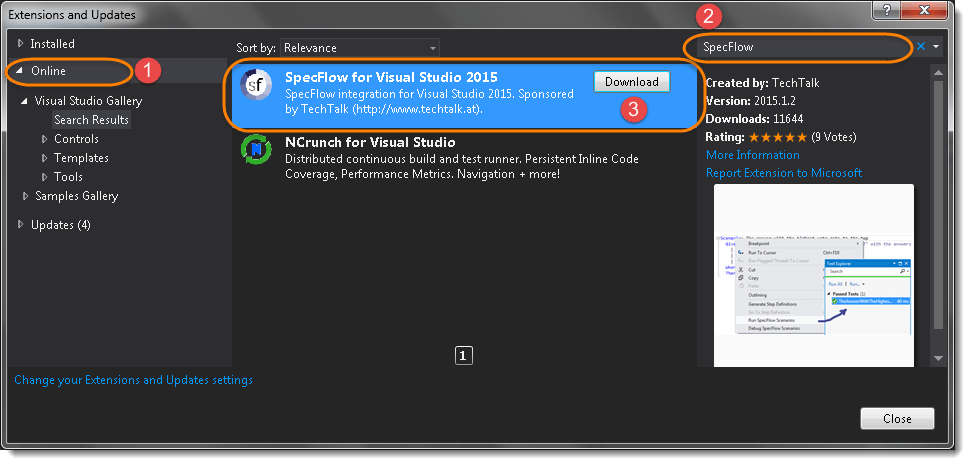Click the Version: 2015.1.2 text
The width and height of the screenshot is (970, 465).
pos(750,101)
